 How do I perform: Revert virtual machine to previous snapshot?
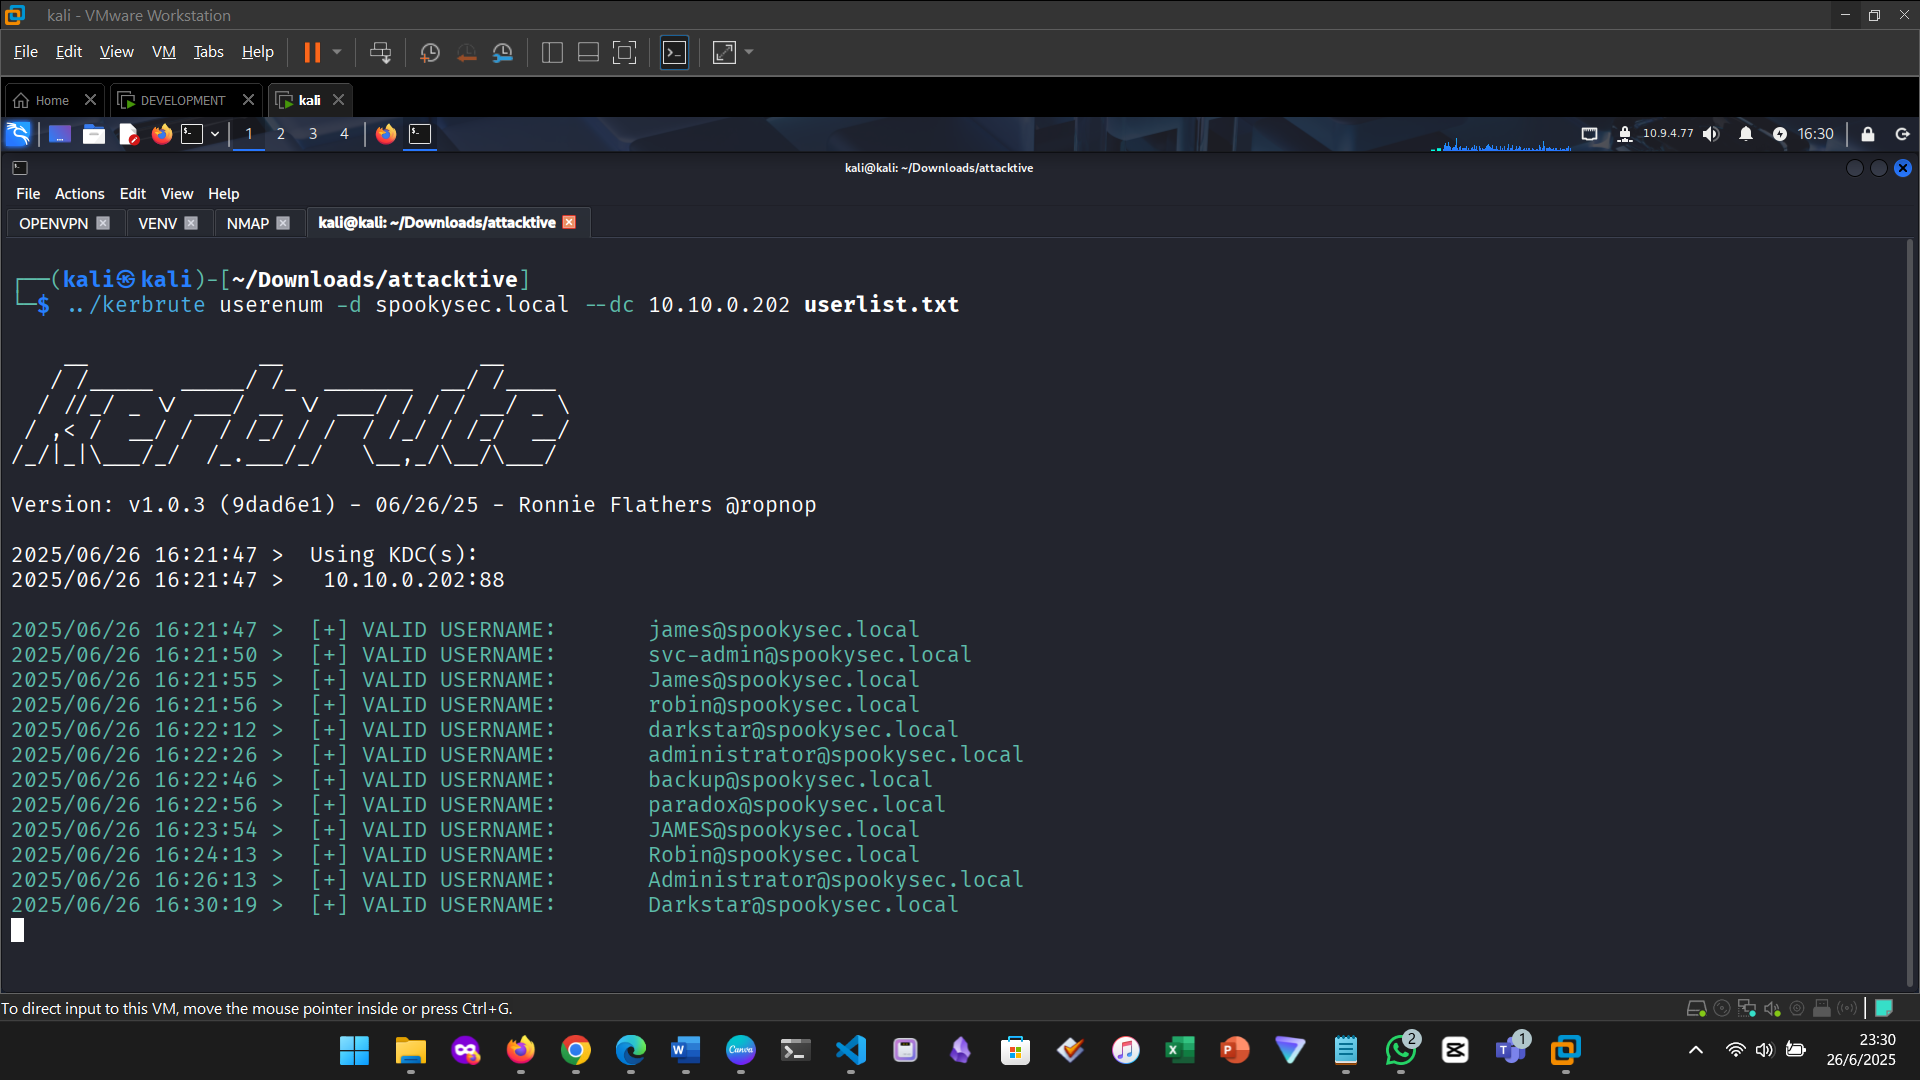point(466,52)
